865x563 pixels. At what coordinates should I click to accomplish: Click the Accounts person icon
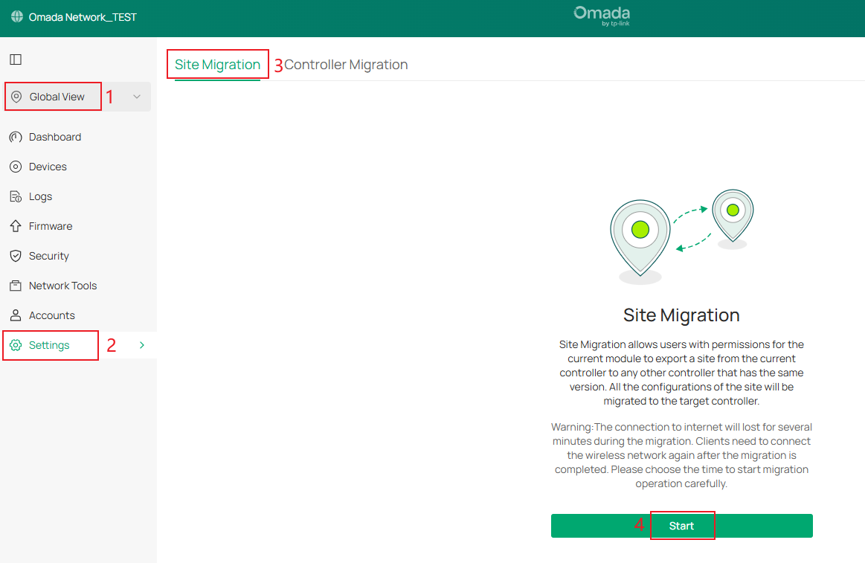pyautogui.click(x=15, y=315)
